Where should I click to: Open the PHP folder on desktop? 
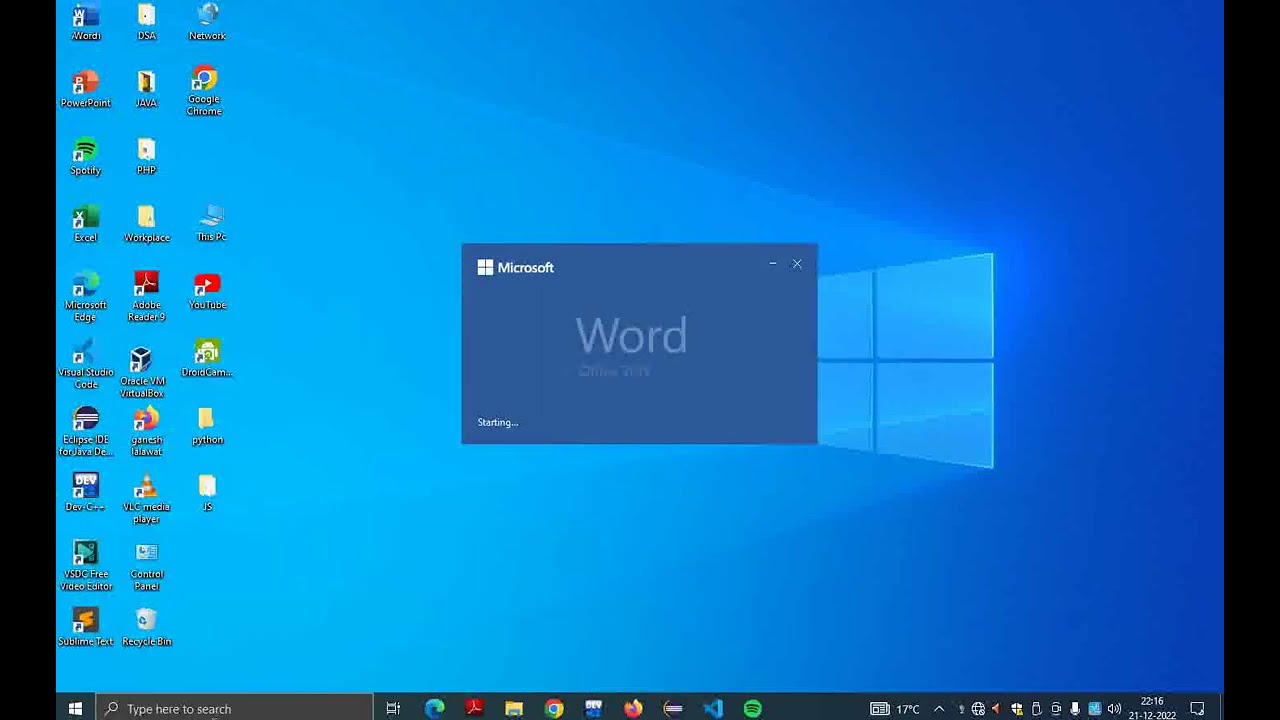click(146, 156)
